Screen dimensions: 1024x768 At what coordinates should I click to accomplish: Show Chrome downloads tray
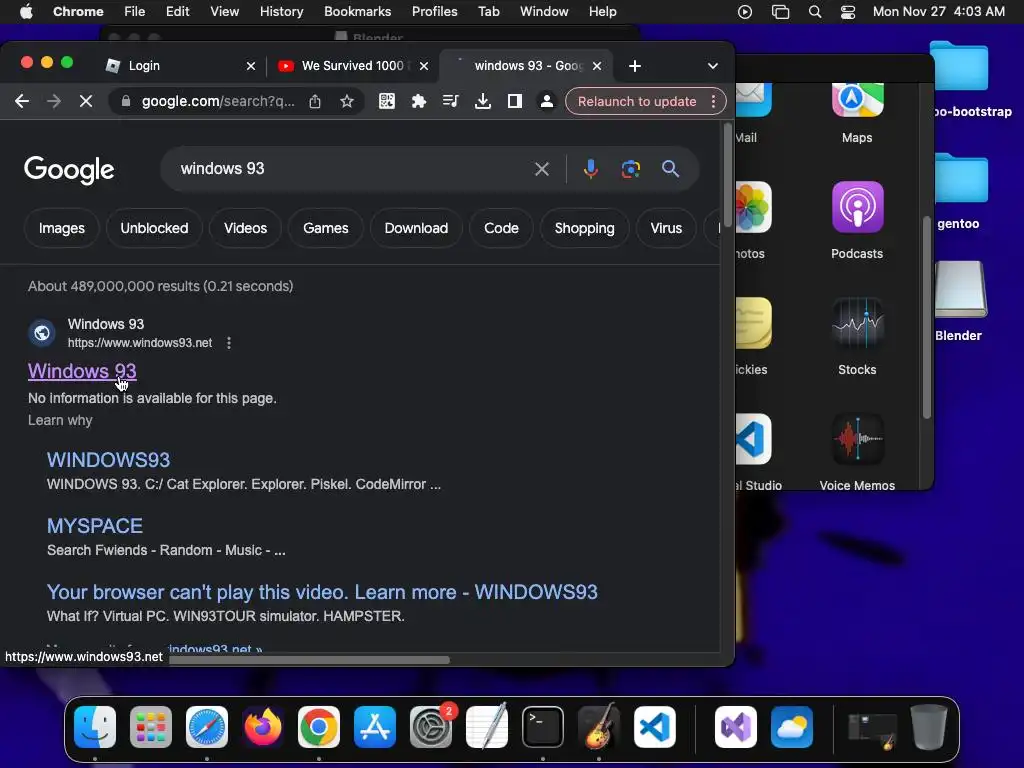(x=483, y=101)
